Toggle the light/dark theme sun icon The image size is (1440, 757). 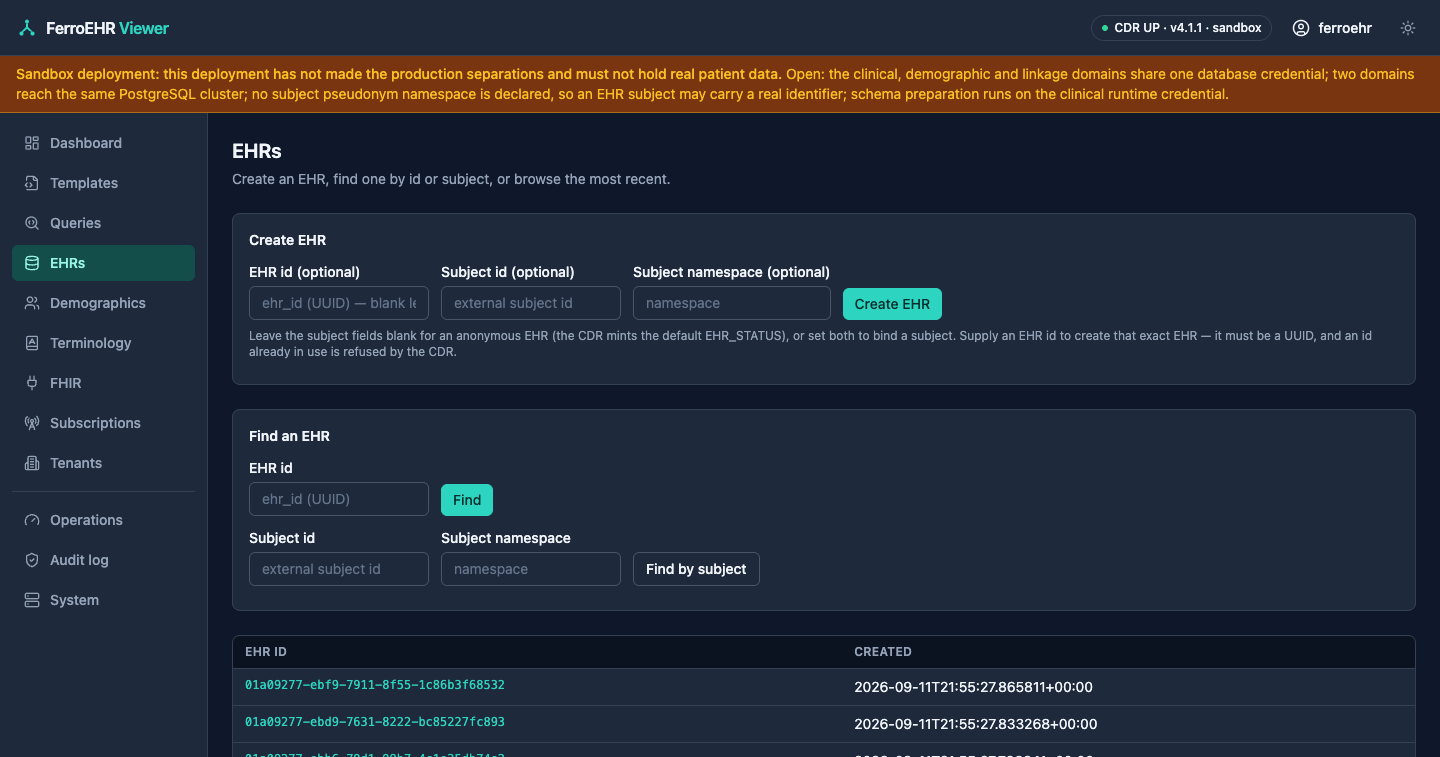[x=1408, y=28]
